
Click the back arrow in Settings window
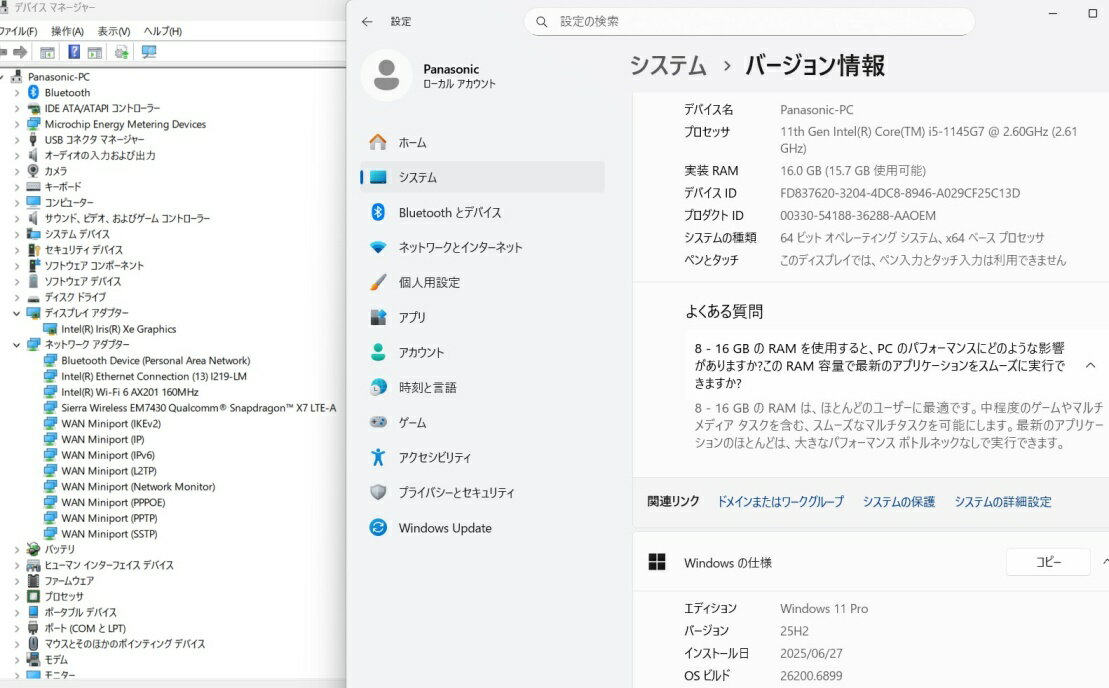(x=367, y=21)
